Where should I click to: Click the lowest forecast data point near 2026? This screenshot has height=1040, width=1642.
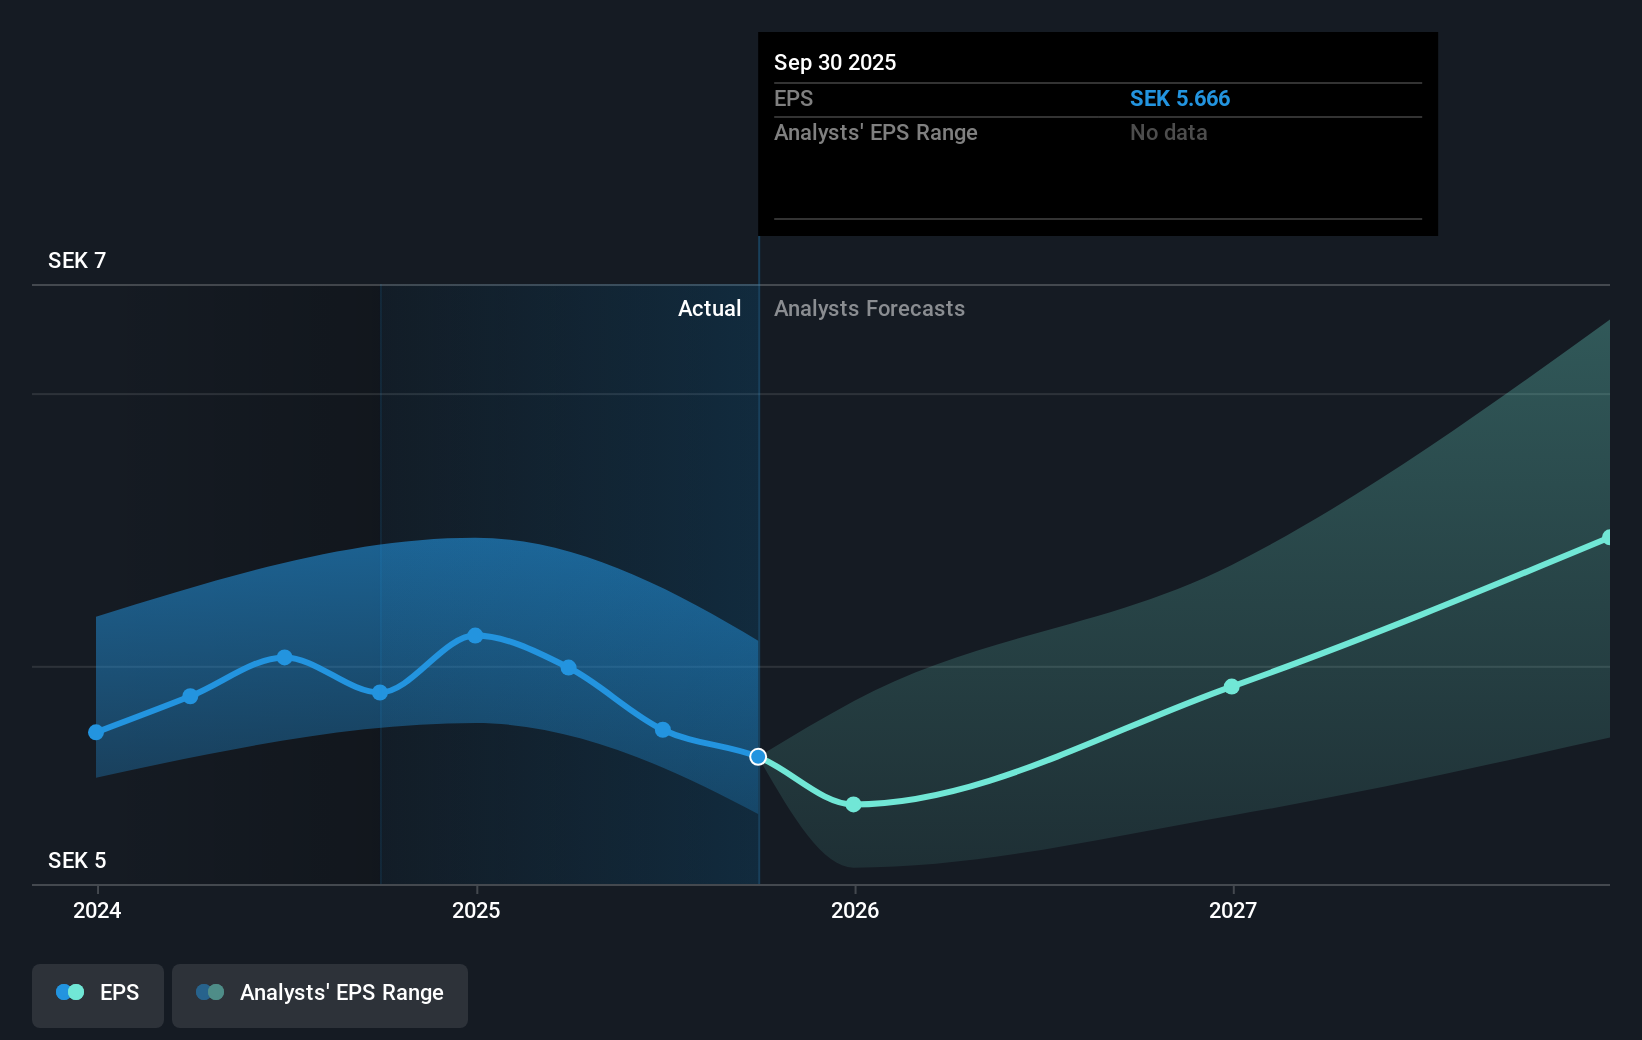click(x=853, y=803)
